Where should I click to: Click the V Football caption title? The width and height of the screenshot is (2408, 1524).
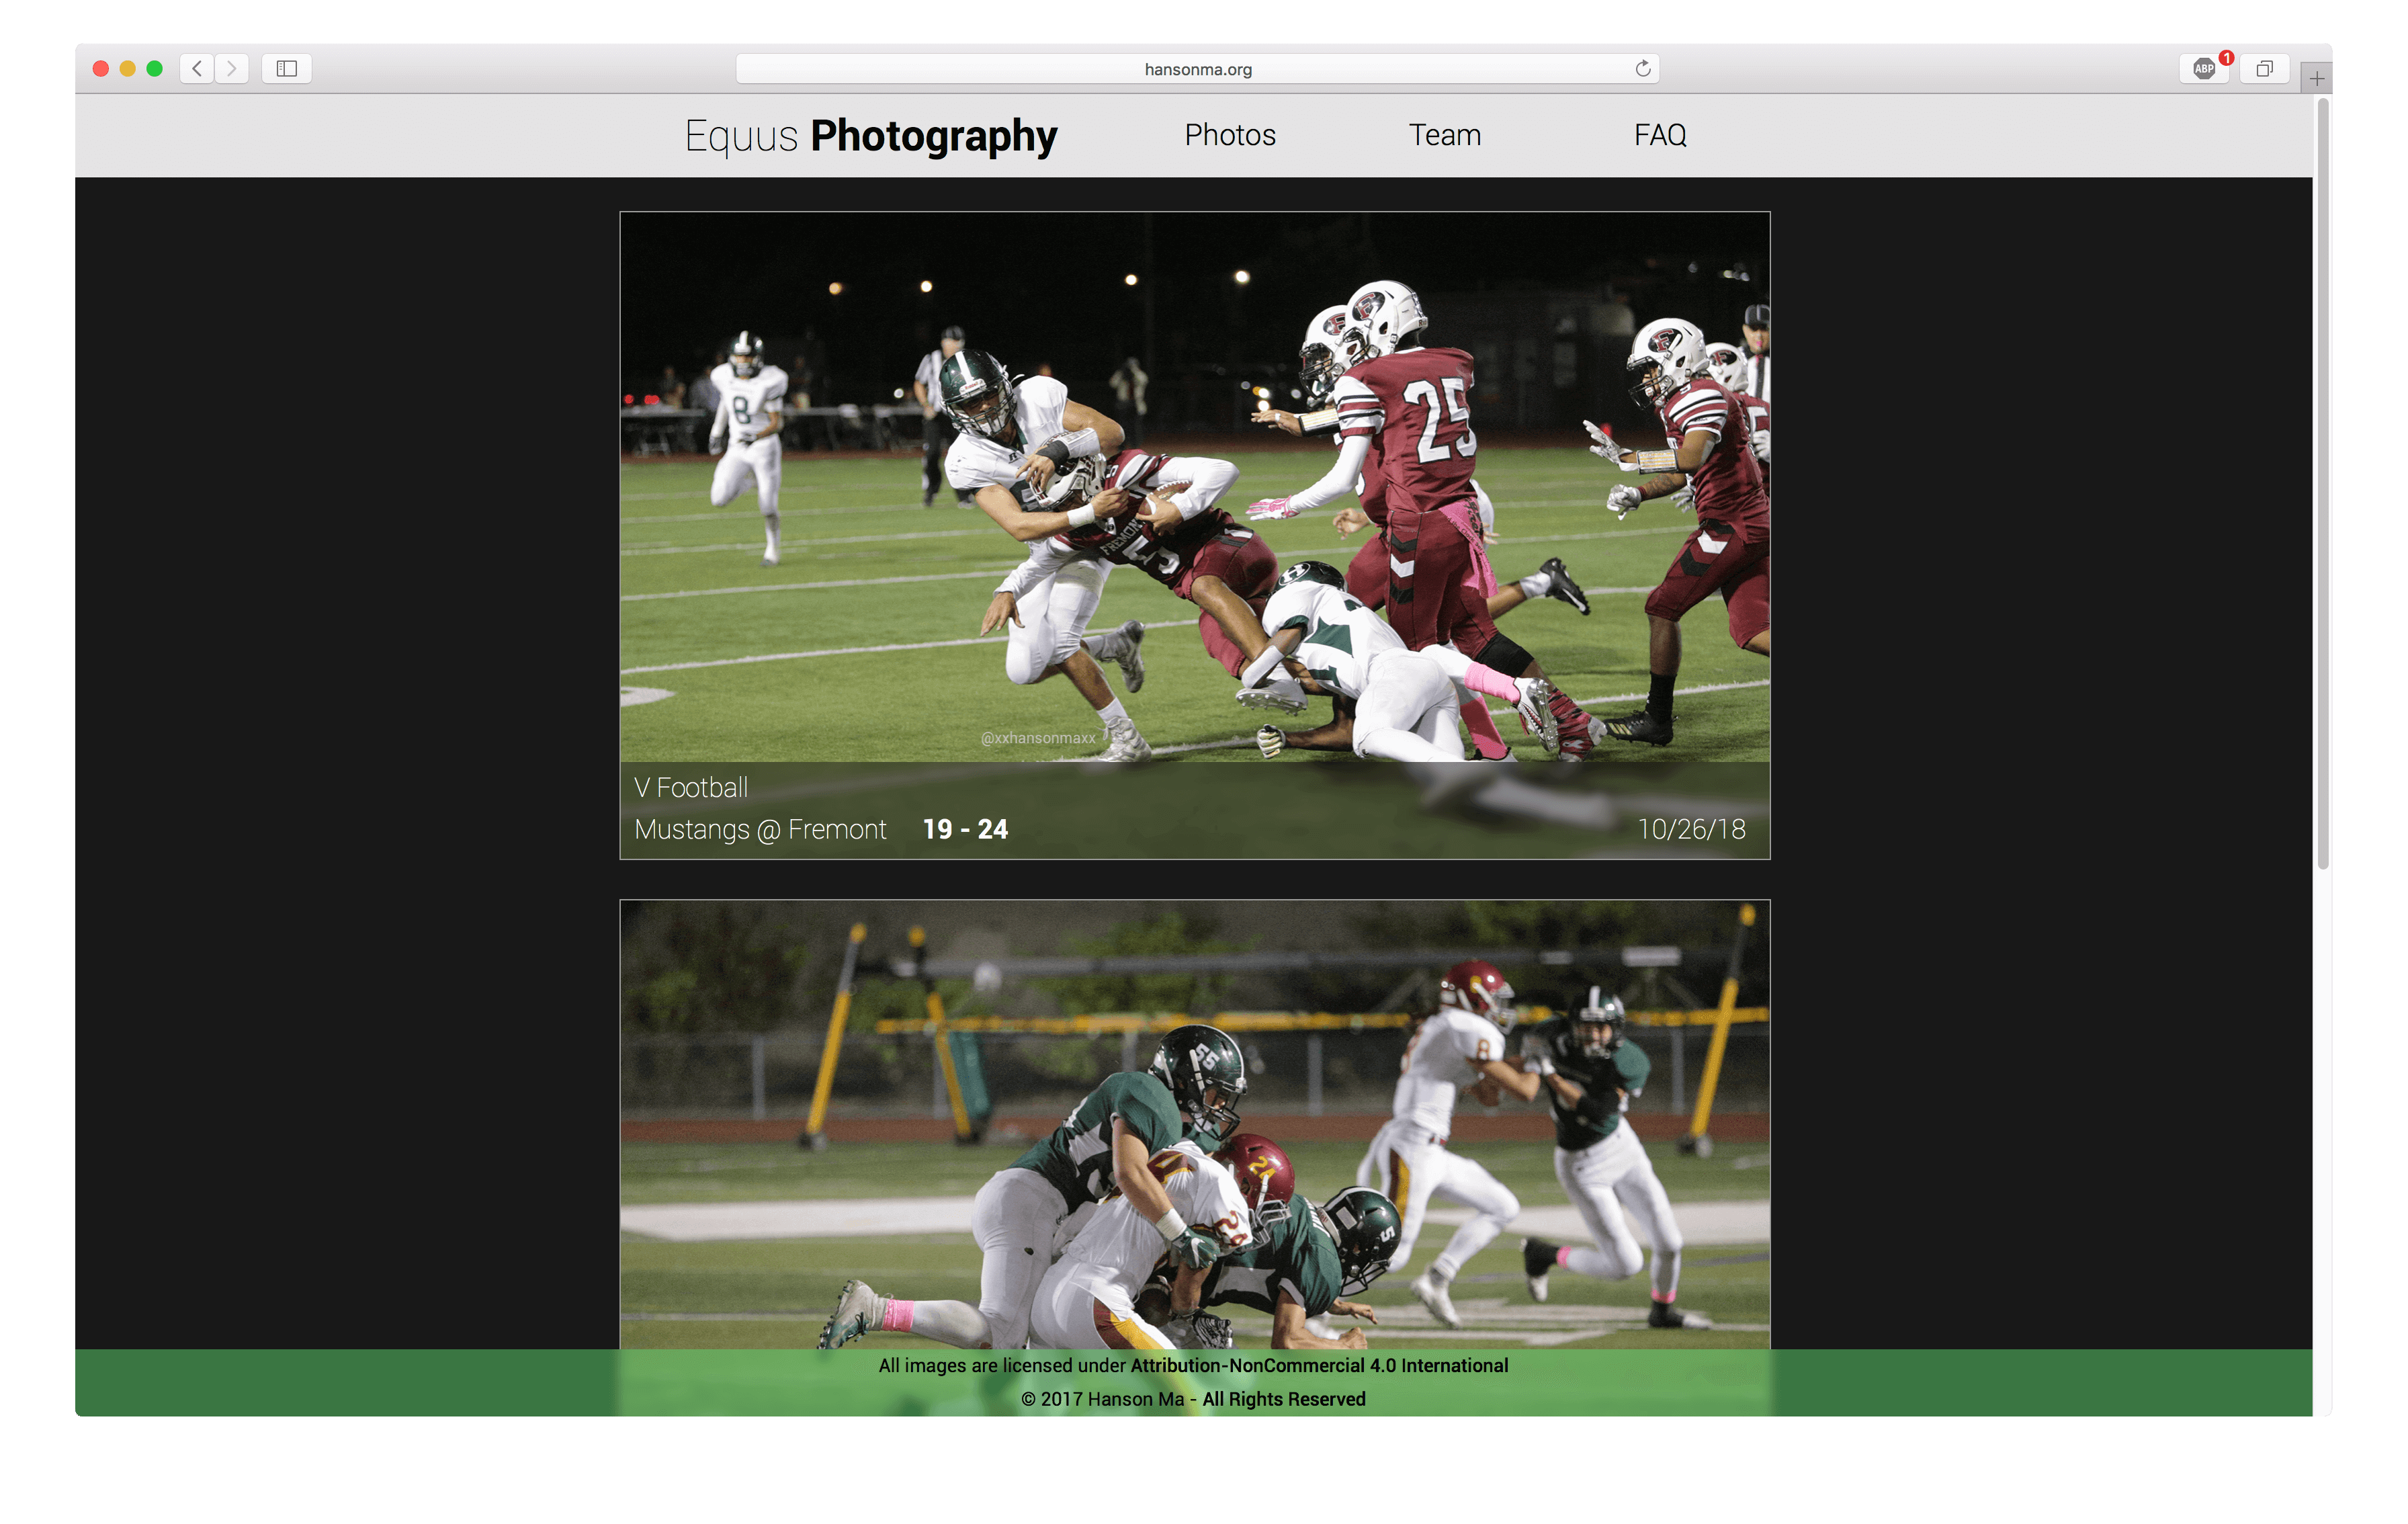691,788
